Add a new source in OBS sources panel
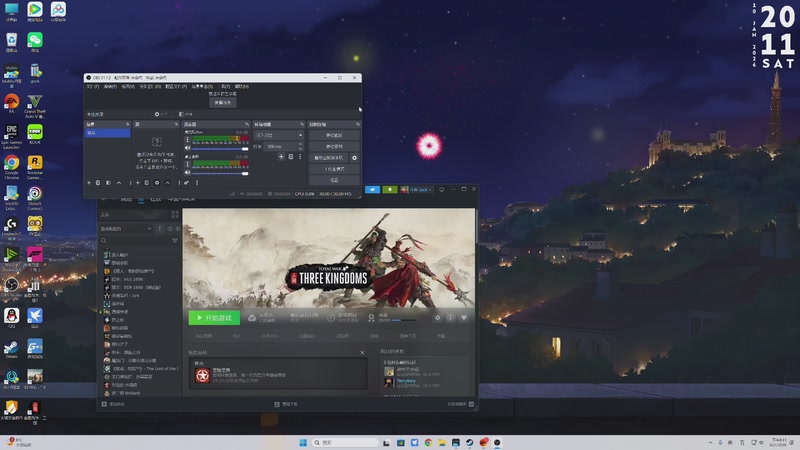 137,183
